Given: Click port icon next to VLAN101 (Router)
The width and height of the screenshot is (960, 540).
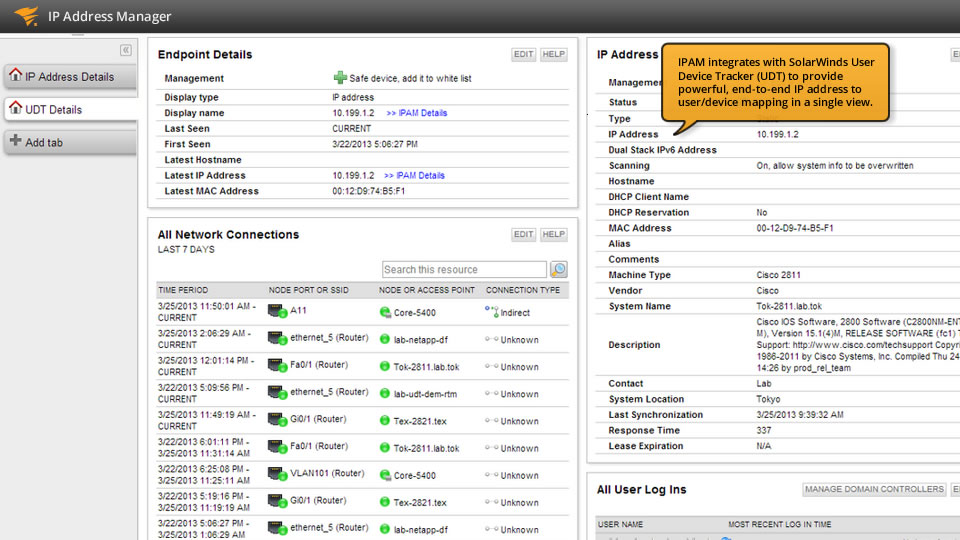Looking at the screenshot, I should [277, 474].
